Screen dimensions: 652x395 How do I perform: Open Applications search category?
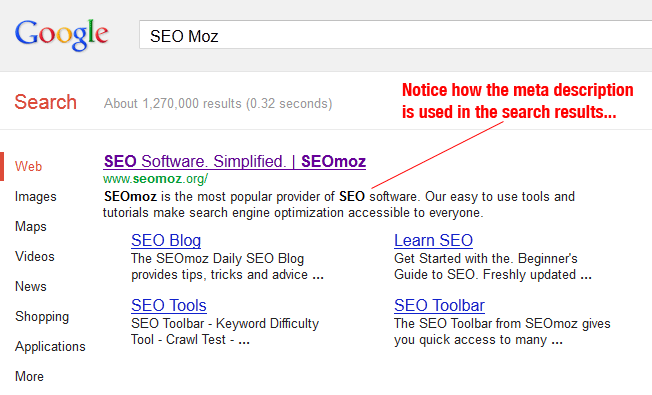[x=50, y=346]
